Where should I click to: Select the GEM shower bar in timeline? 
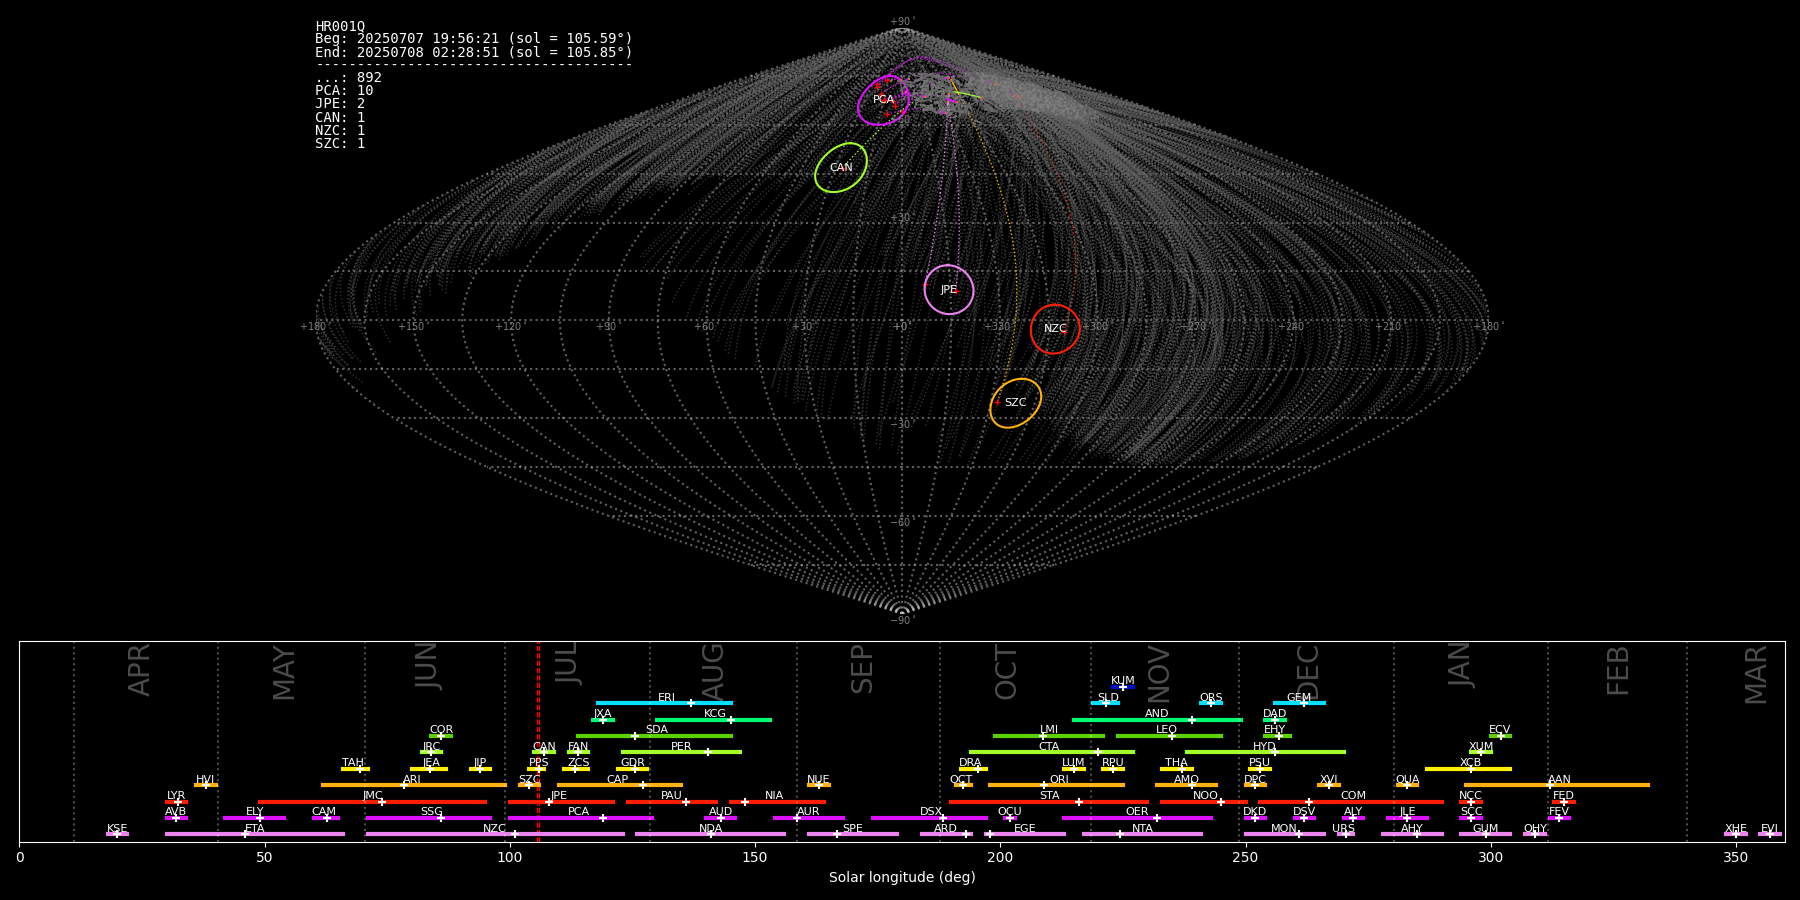click(x=1299, y=703)
